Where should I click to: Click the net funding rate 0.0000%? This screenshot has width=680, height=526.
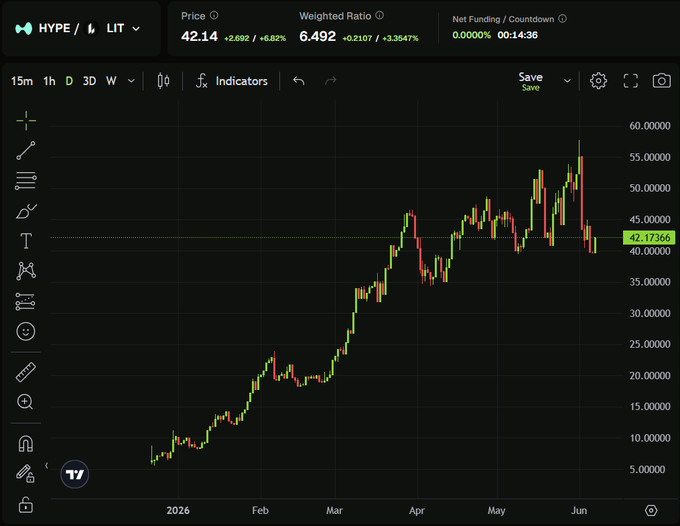pos(471,35)
